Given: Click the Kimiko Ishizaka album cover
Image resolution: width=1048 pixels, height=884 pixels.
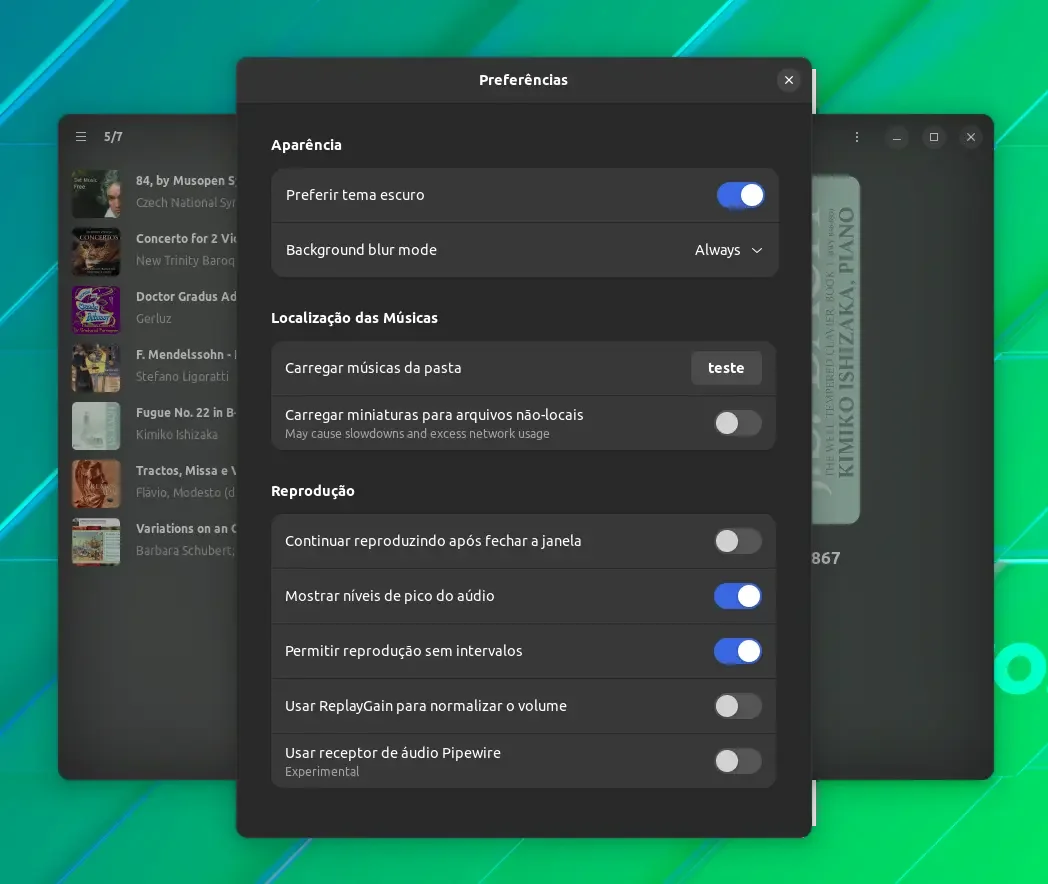Looking at the screenshot, I should point(835,349).
